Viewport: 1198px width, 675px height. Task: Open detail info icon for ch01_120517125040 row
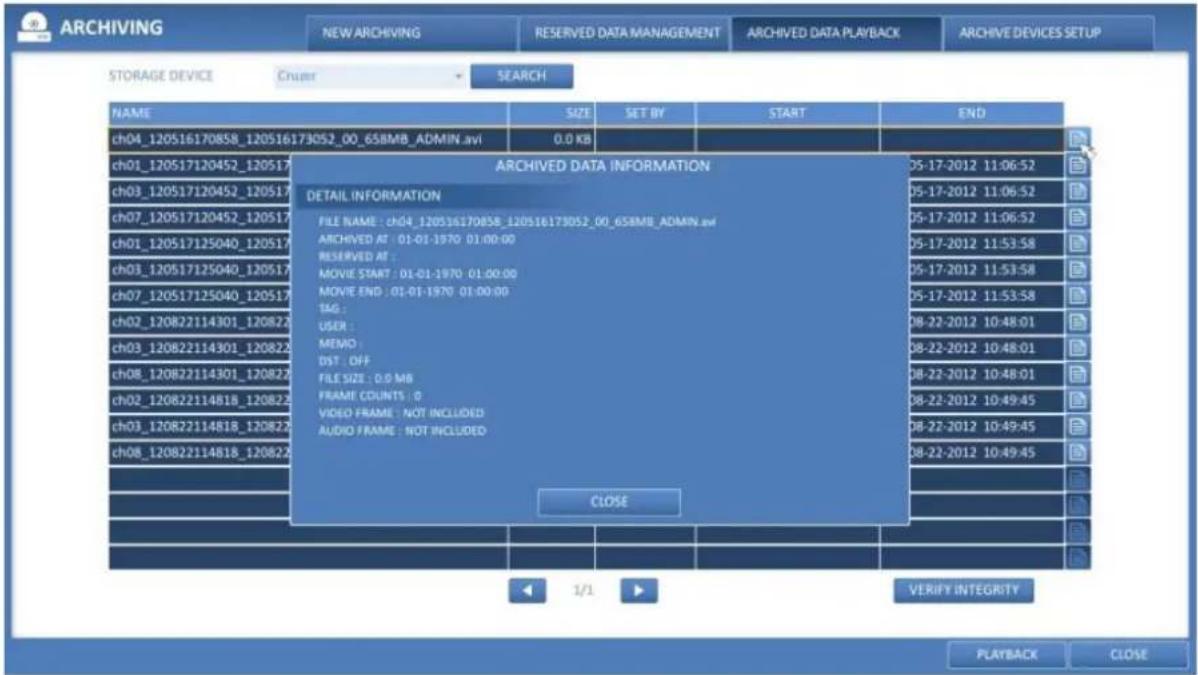1077,243
